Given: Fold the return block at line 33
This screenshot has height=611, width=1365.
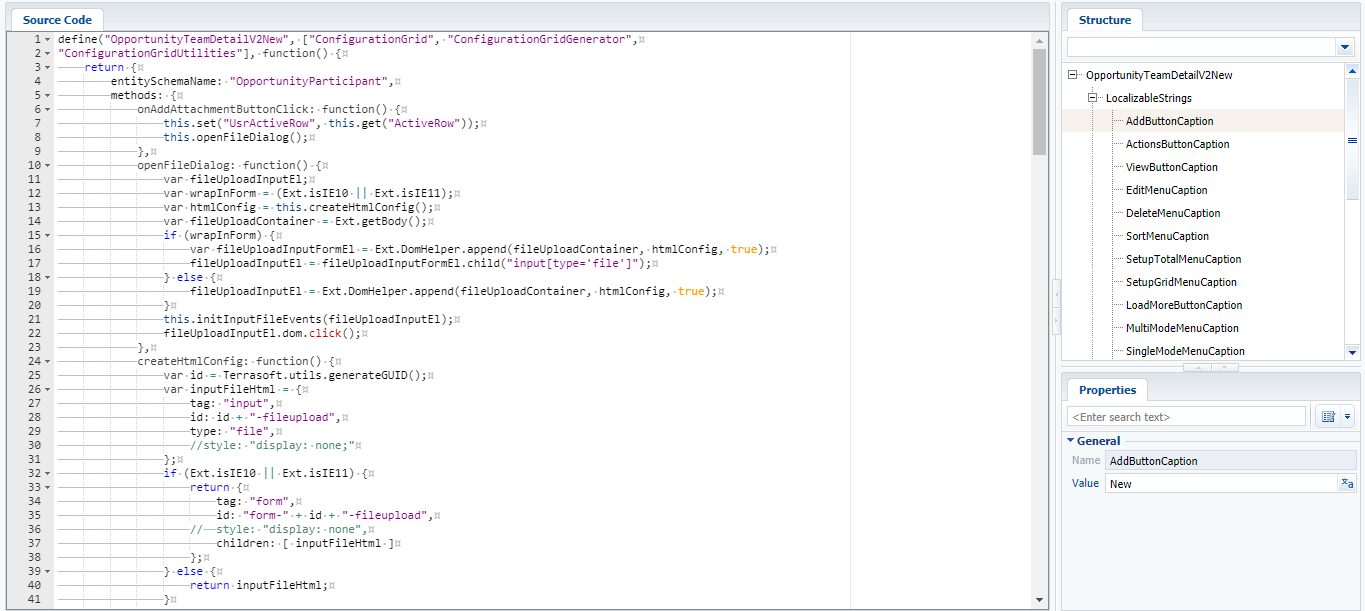Looking at the screenshot, I should pos(47,487).
